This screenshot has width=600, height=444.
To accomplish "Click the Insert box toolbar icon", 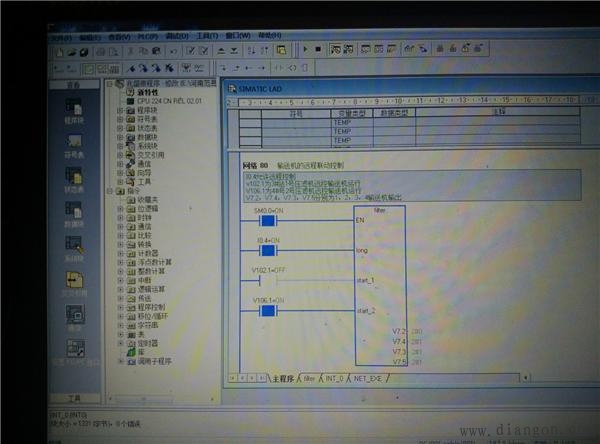I will pos(305,68).
